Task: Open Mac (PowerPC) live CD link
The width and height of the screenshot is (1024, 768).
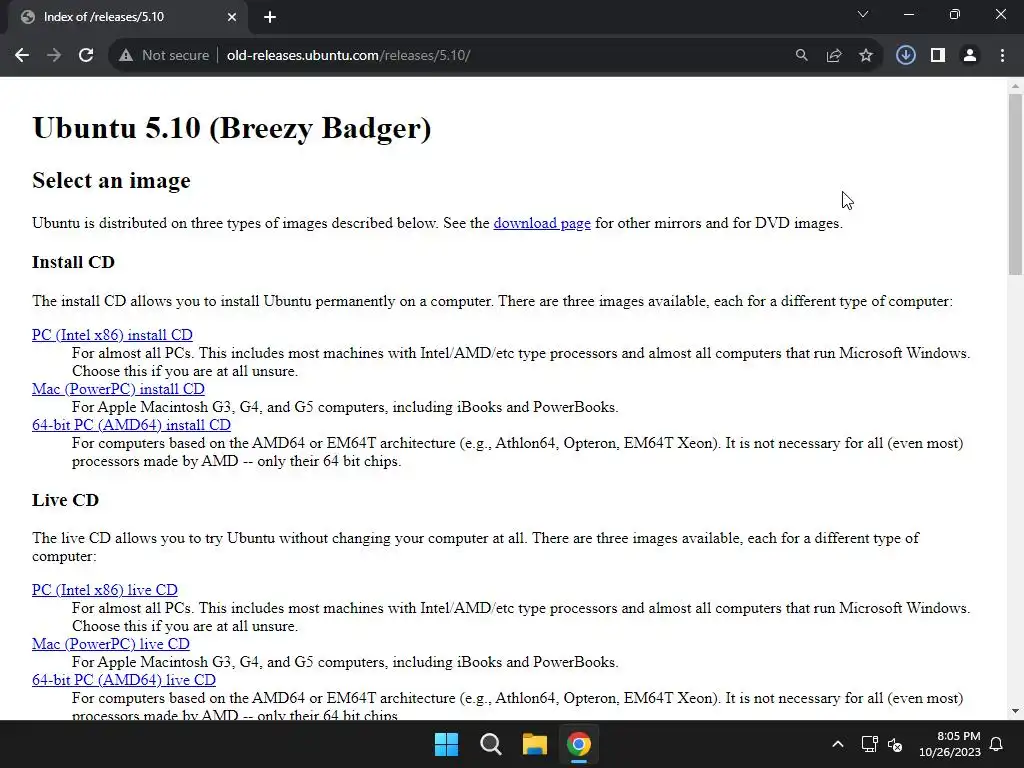Action: point(111,645)
